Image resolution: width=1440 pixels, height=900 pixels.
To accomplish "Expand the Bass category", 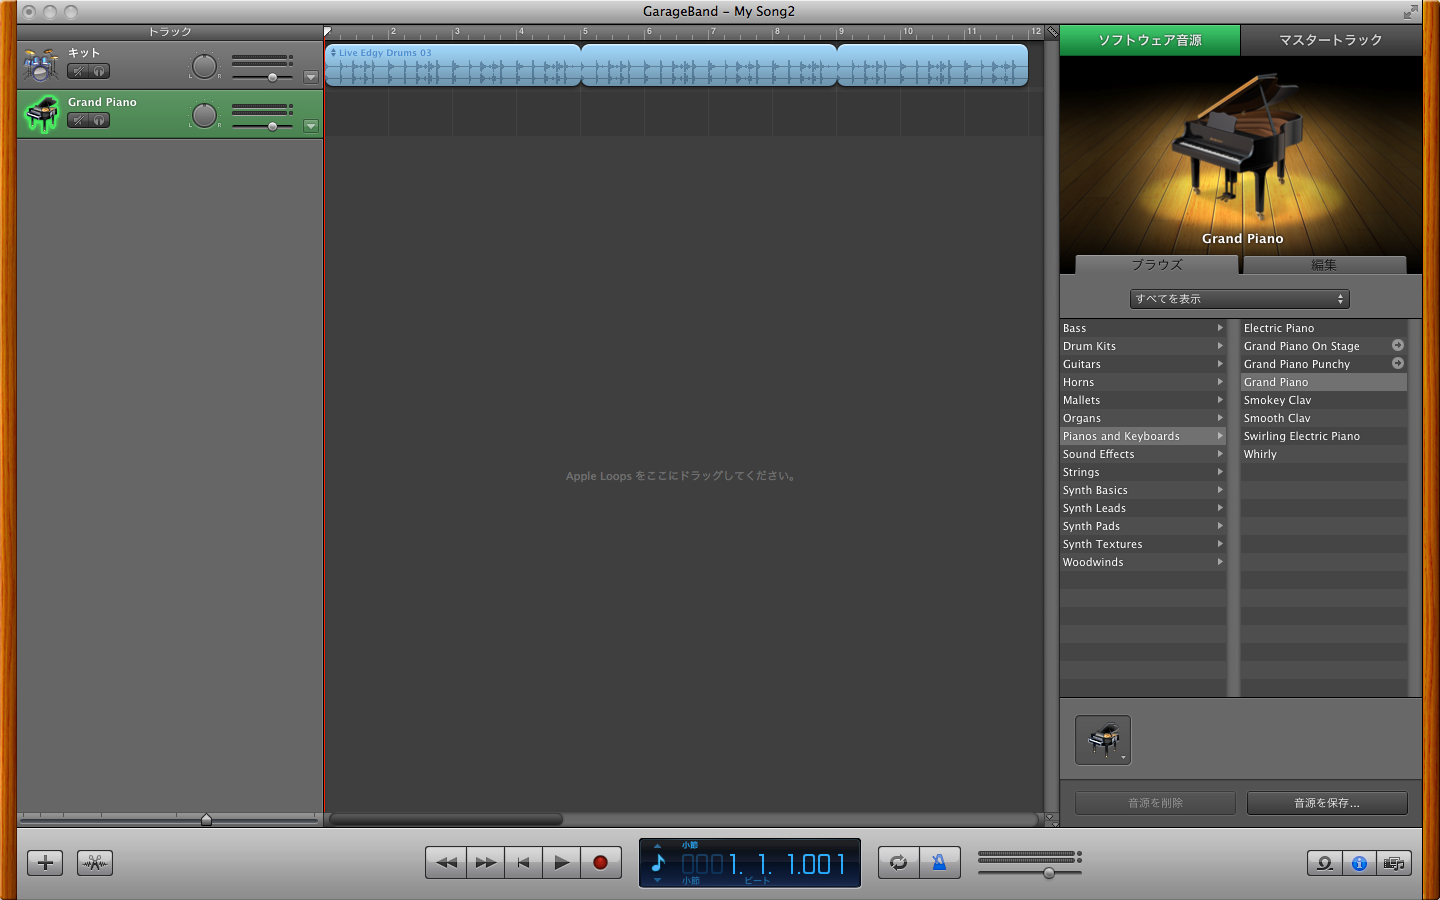I will point(1143,328).
